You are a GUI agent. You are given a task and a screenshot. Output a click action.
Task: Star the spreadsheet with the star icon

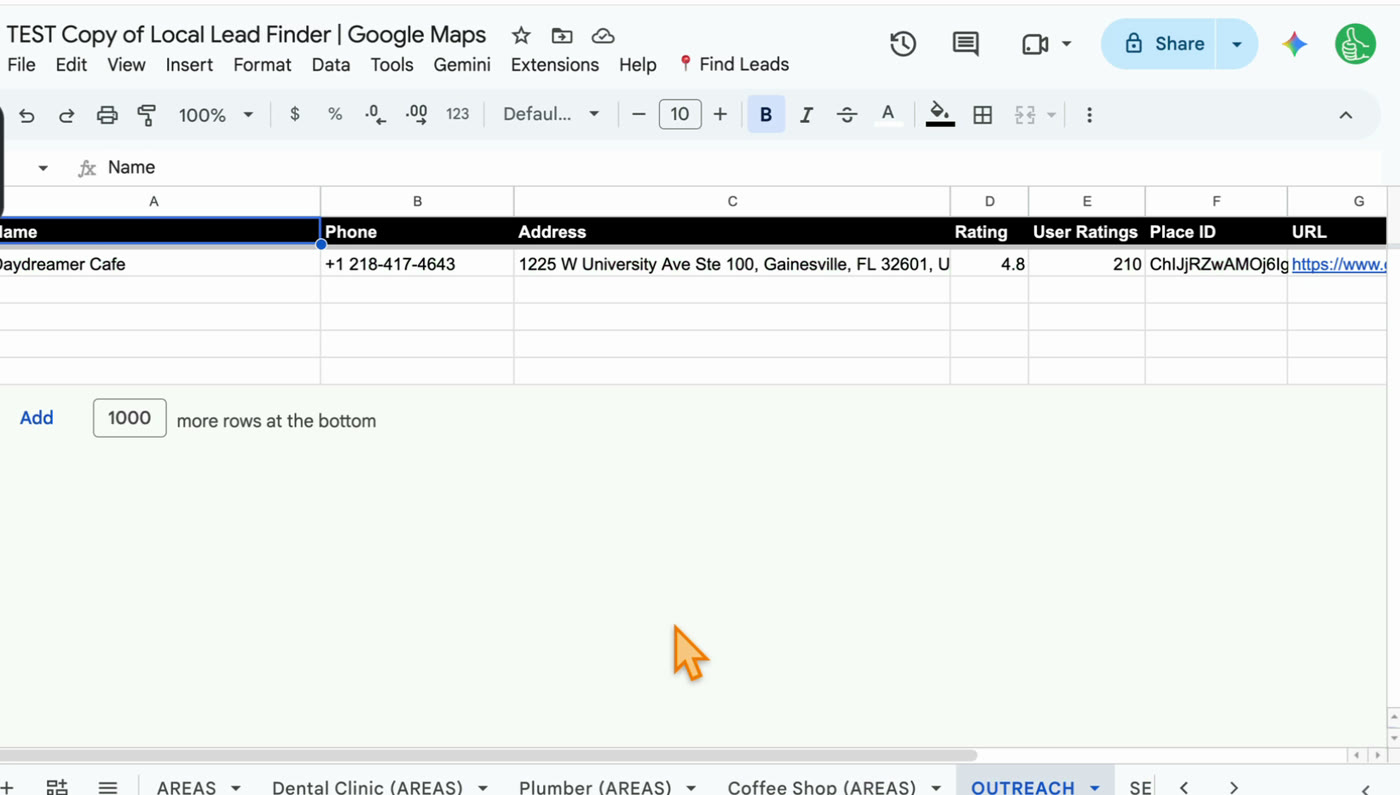[521, 36]
